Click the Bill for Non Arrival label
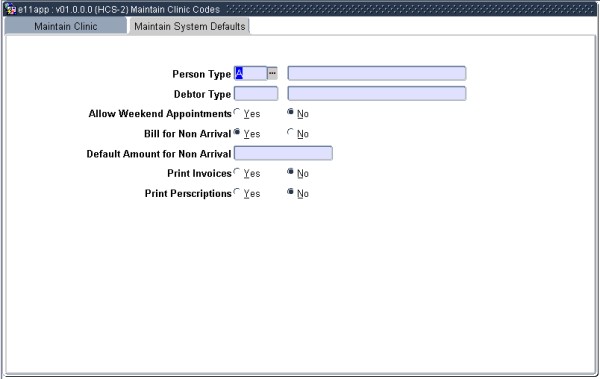 click(188, 134)
